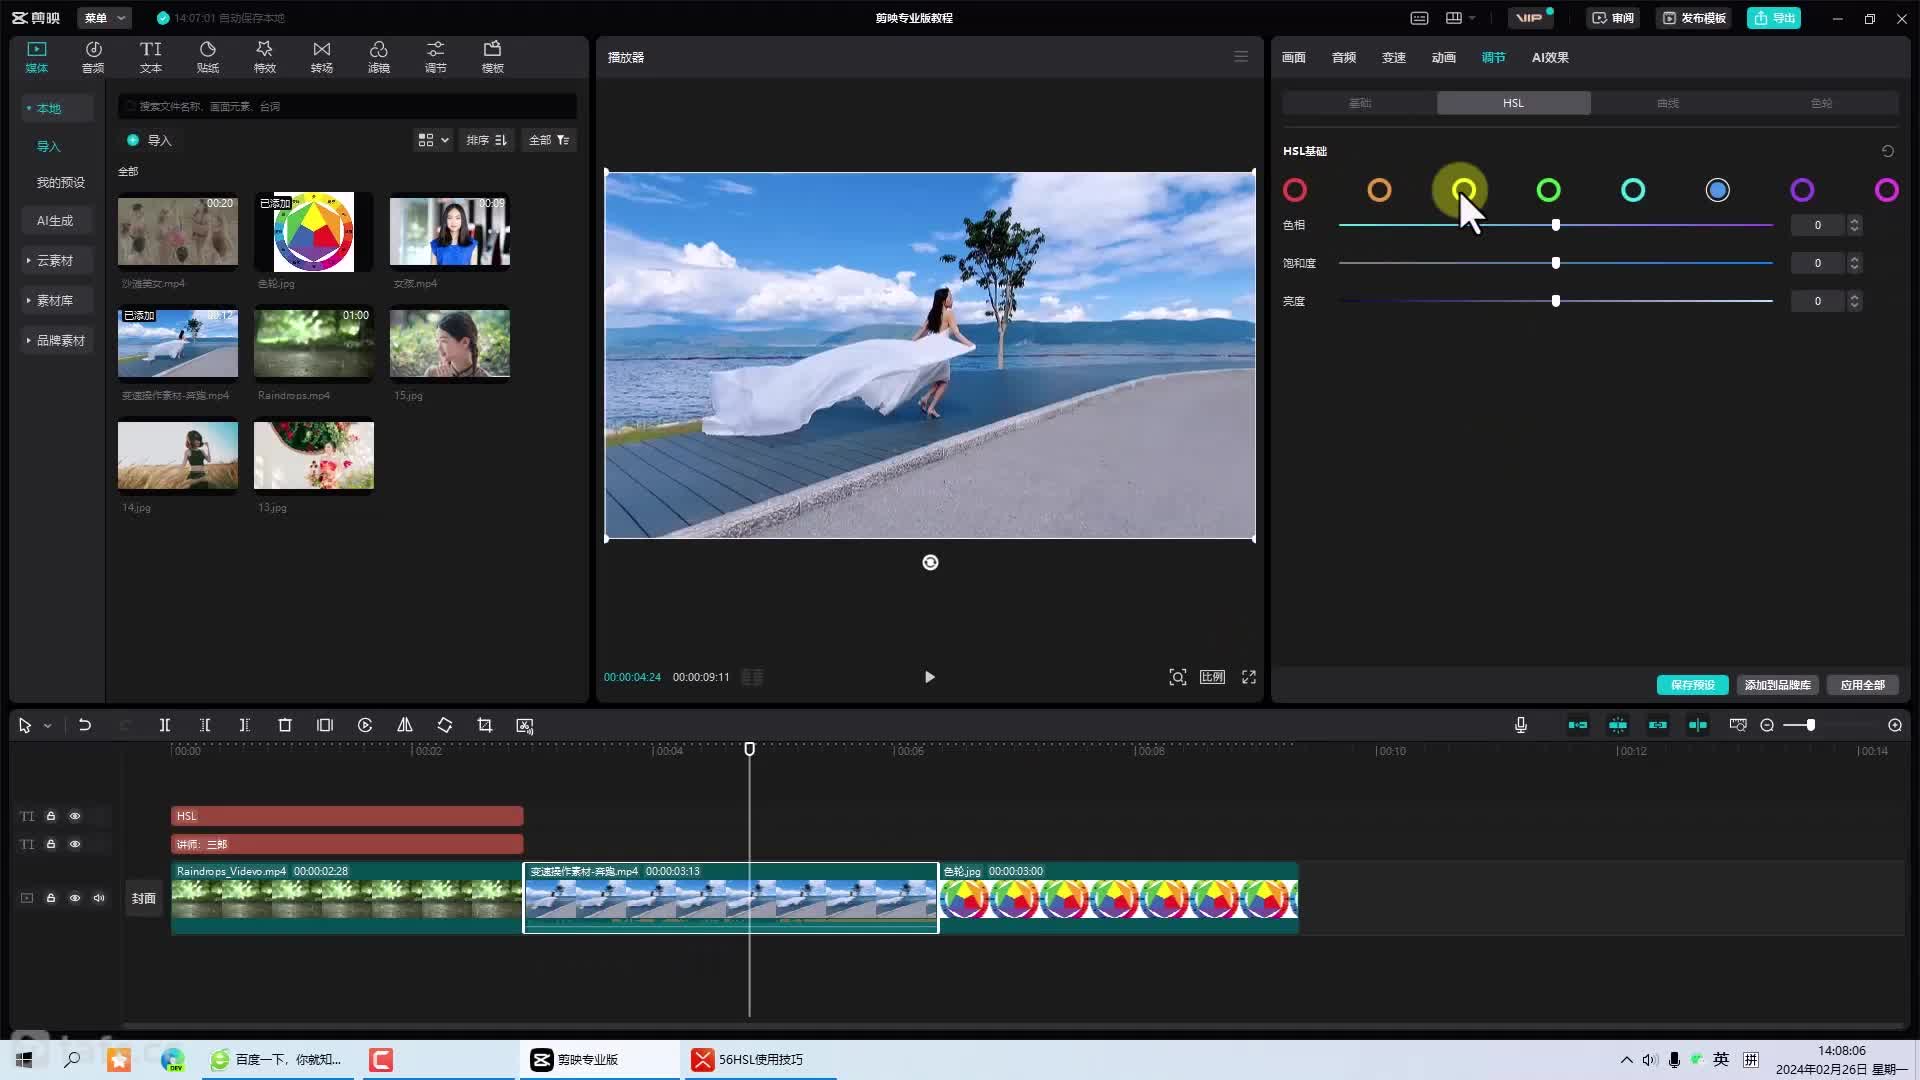1920x1080 pixels.
Task: Click the player zoom focus icon
Action: point(1178,677)
